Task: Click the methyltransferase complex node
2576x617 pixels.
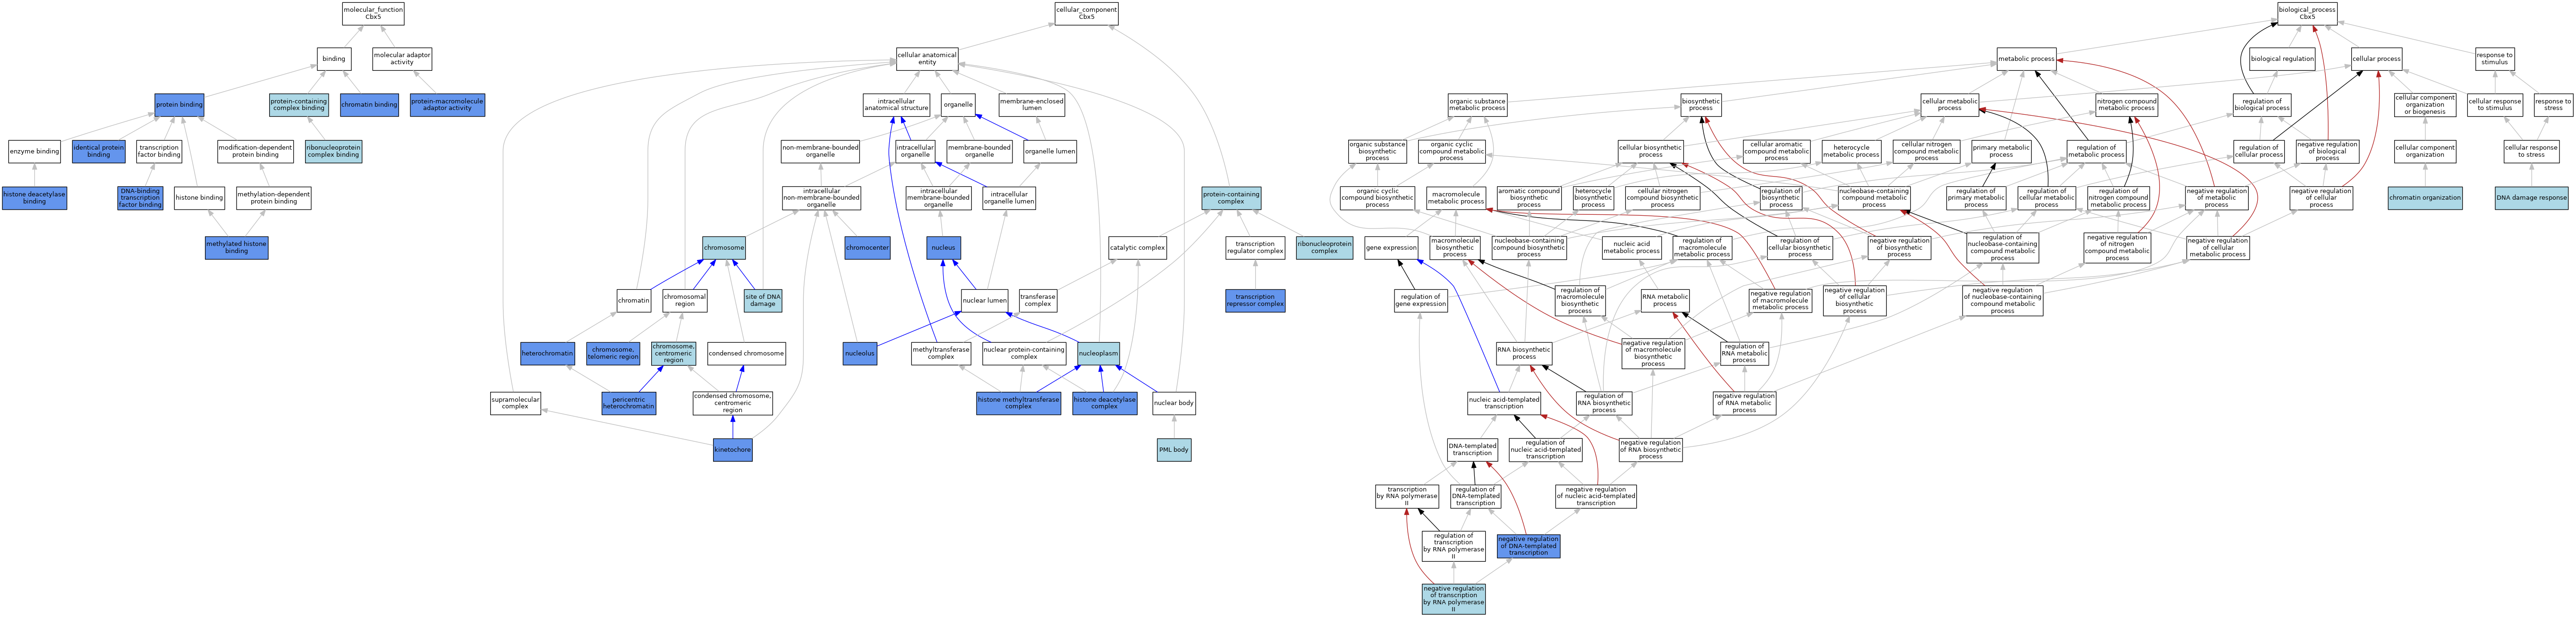Action: [941, 353]
